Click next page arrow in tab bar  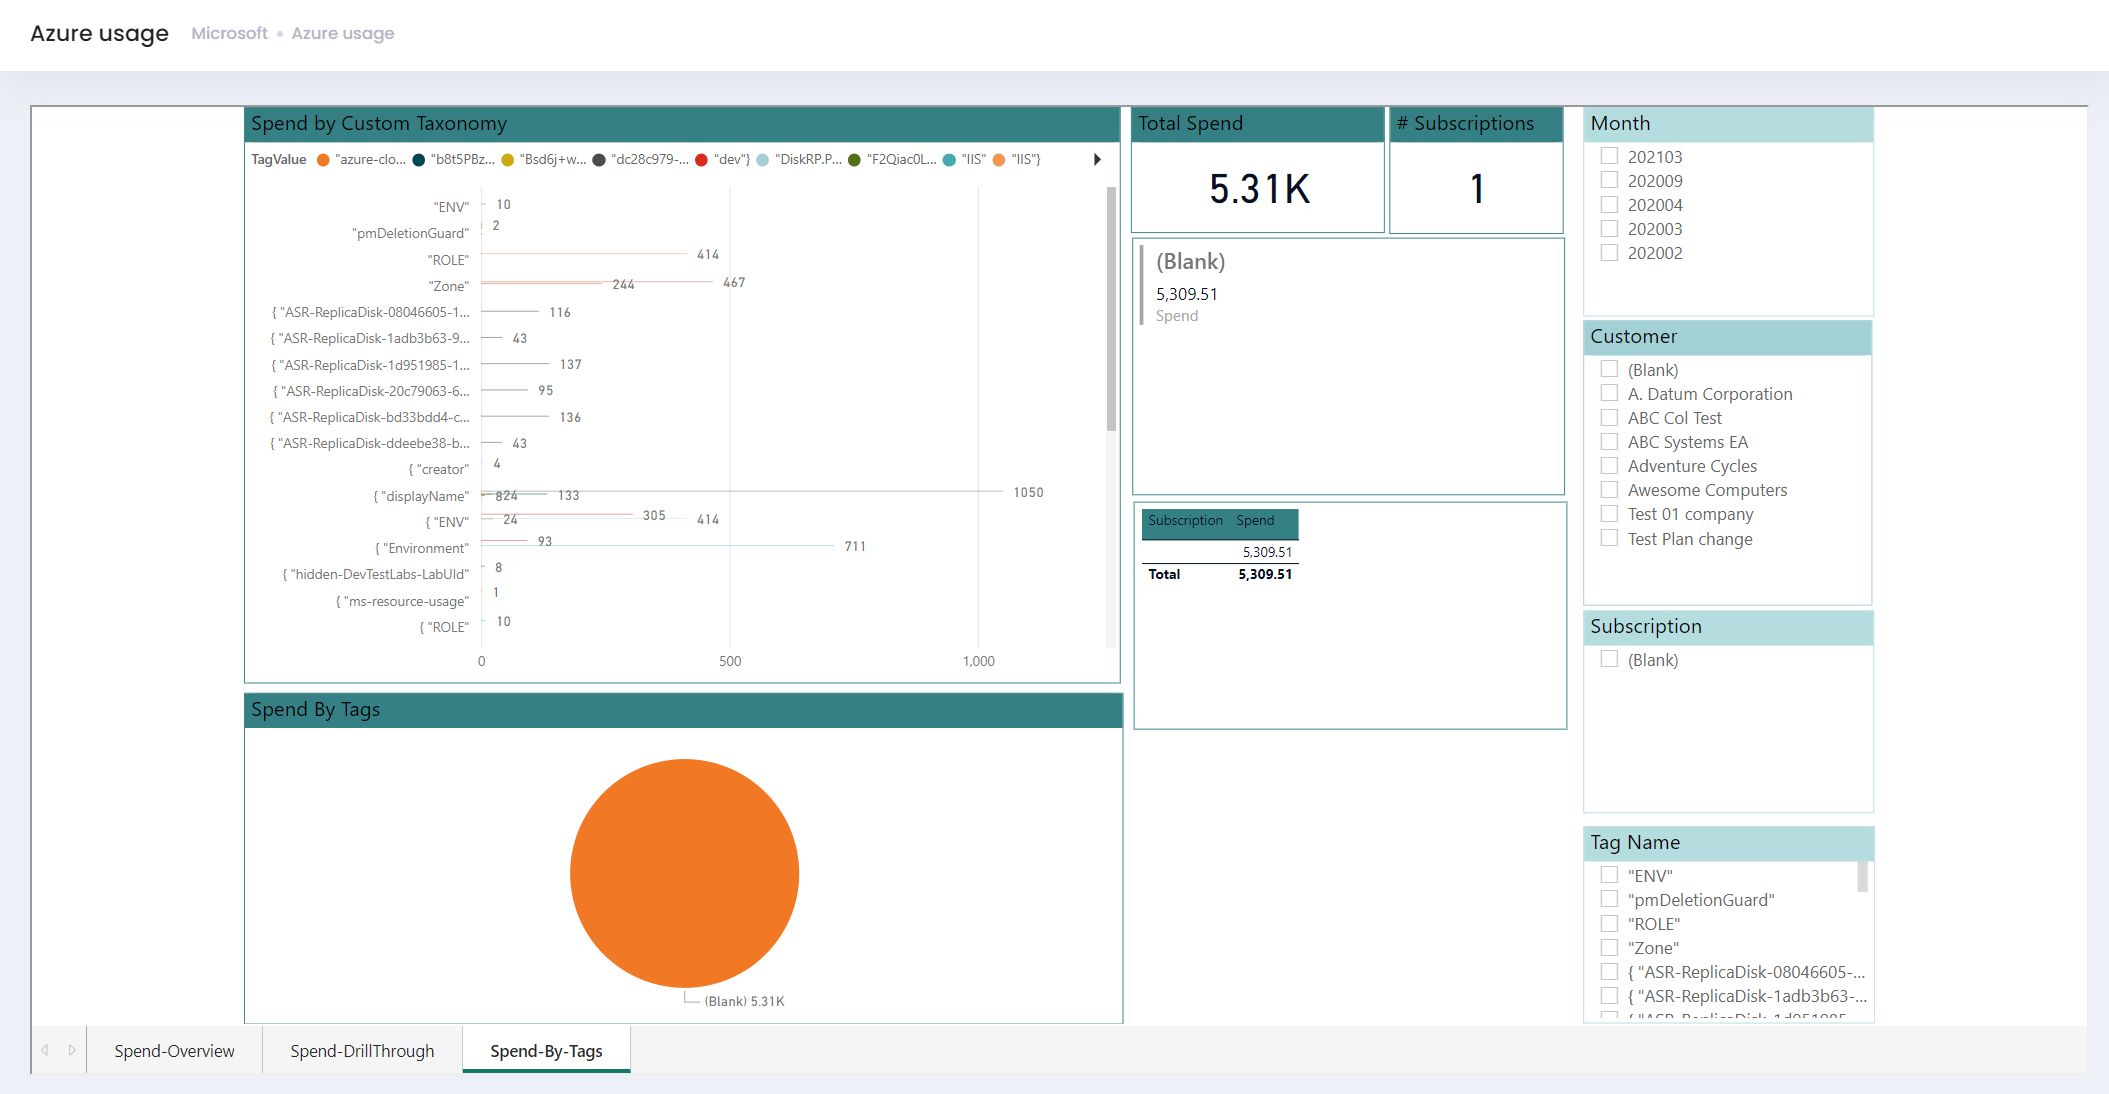(x=72, y=1050)
